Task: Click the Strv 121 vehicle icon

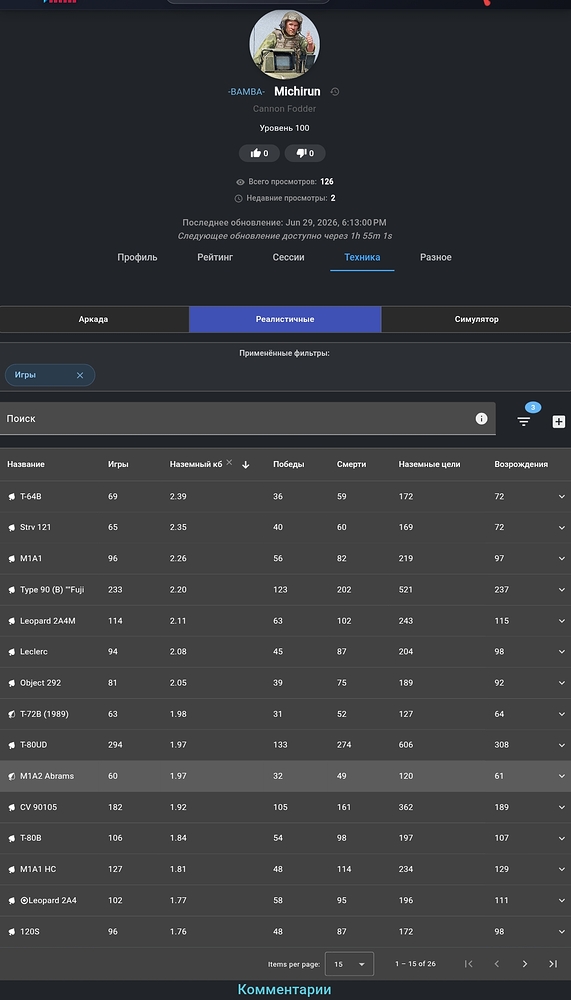Action: tap(11, 528)
